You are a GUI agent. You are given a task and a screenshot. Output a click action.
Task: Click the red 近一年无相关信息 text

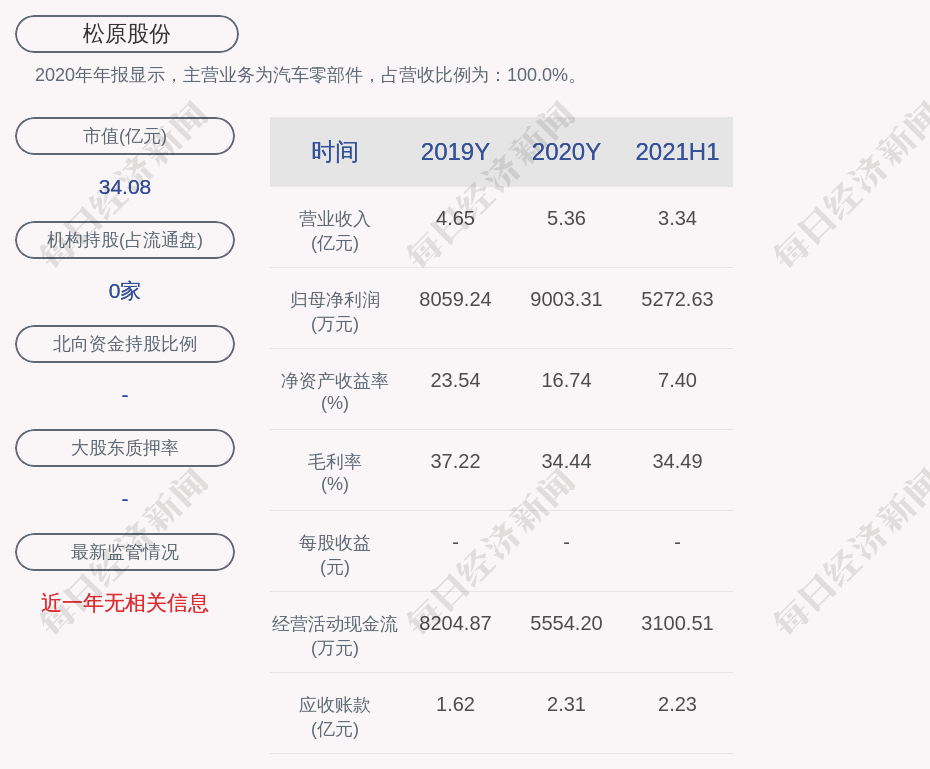point(125,603)
